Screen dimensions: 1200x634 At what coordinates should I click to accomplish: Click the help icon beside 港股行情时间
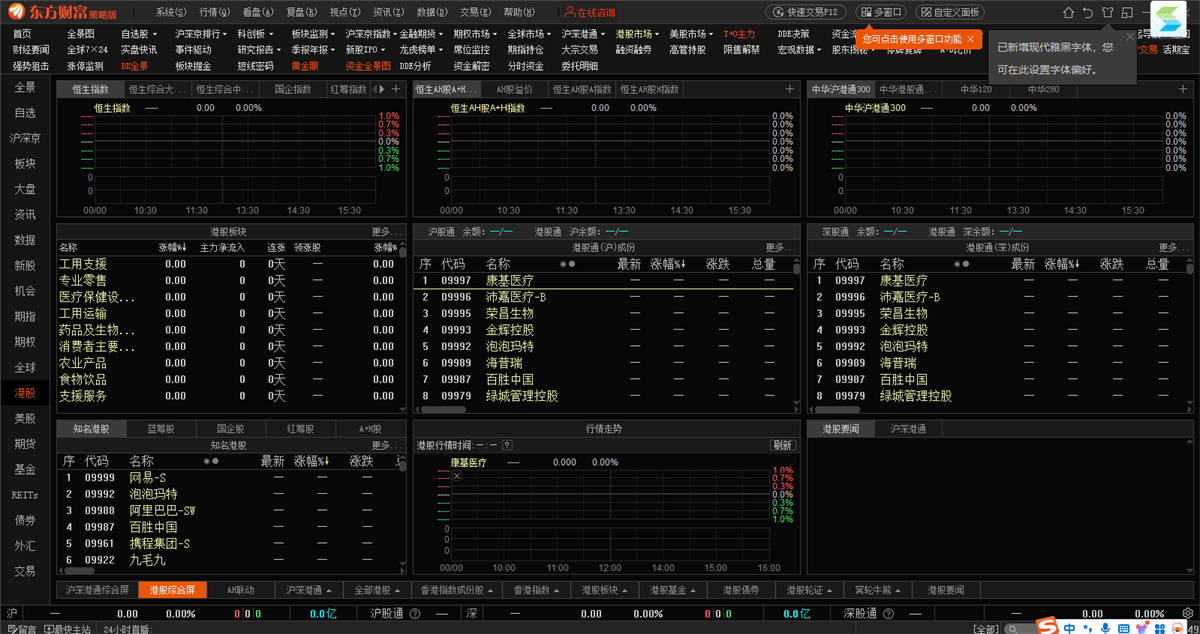[507, 445]
